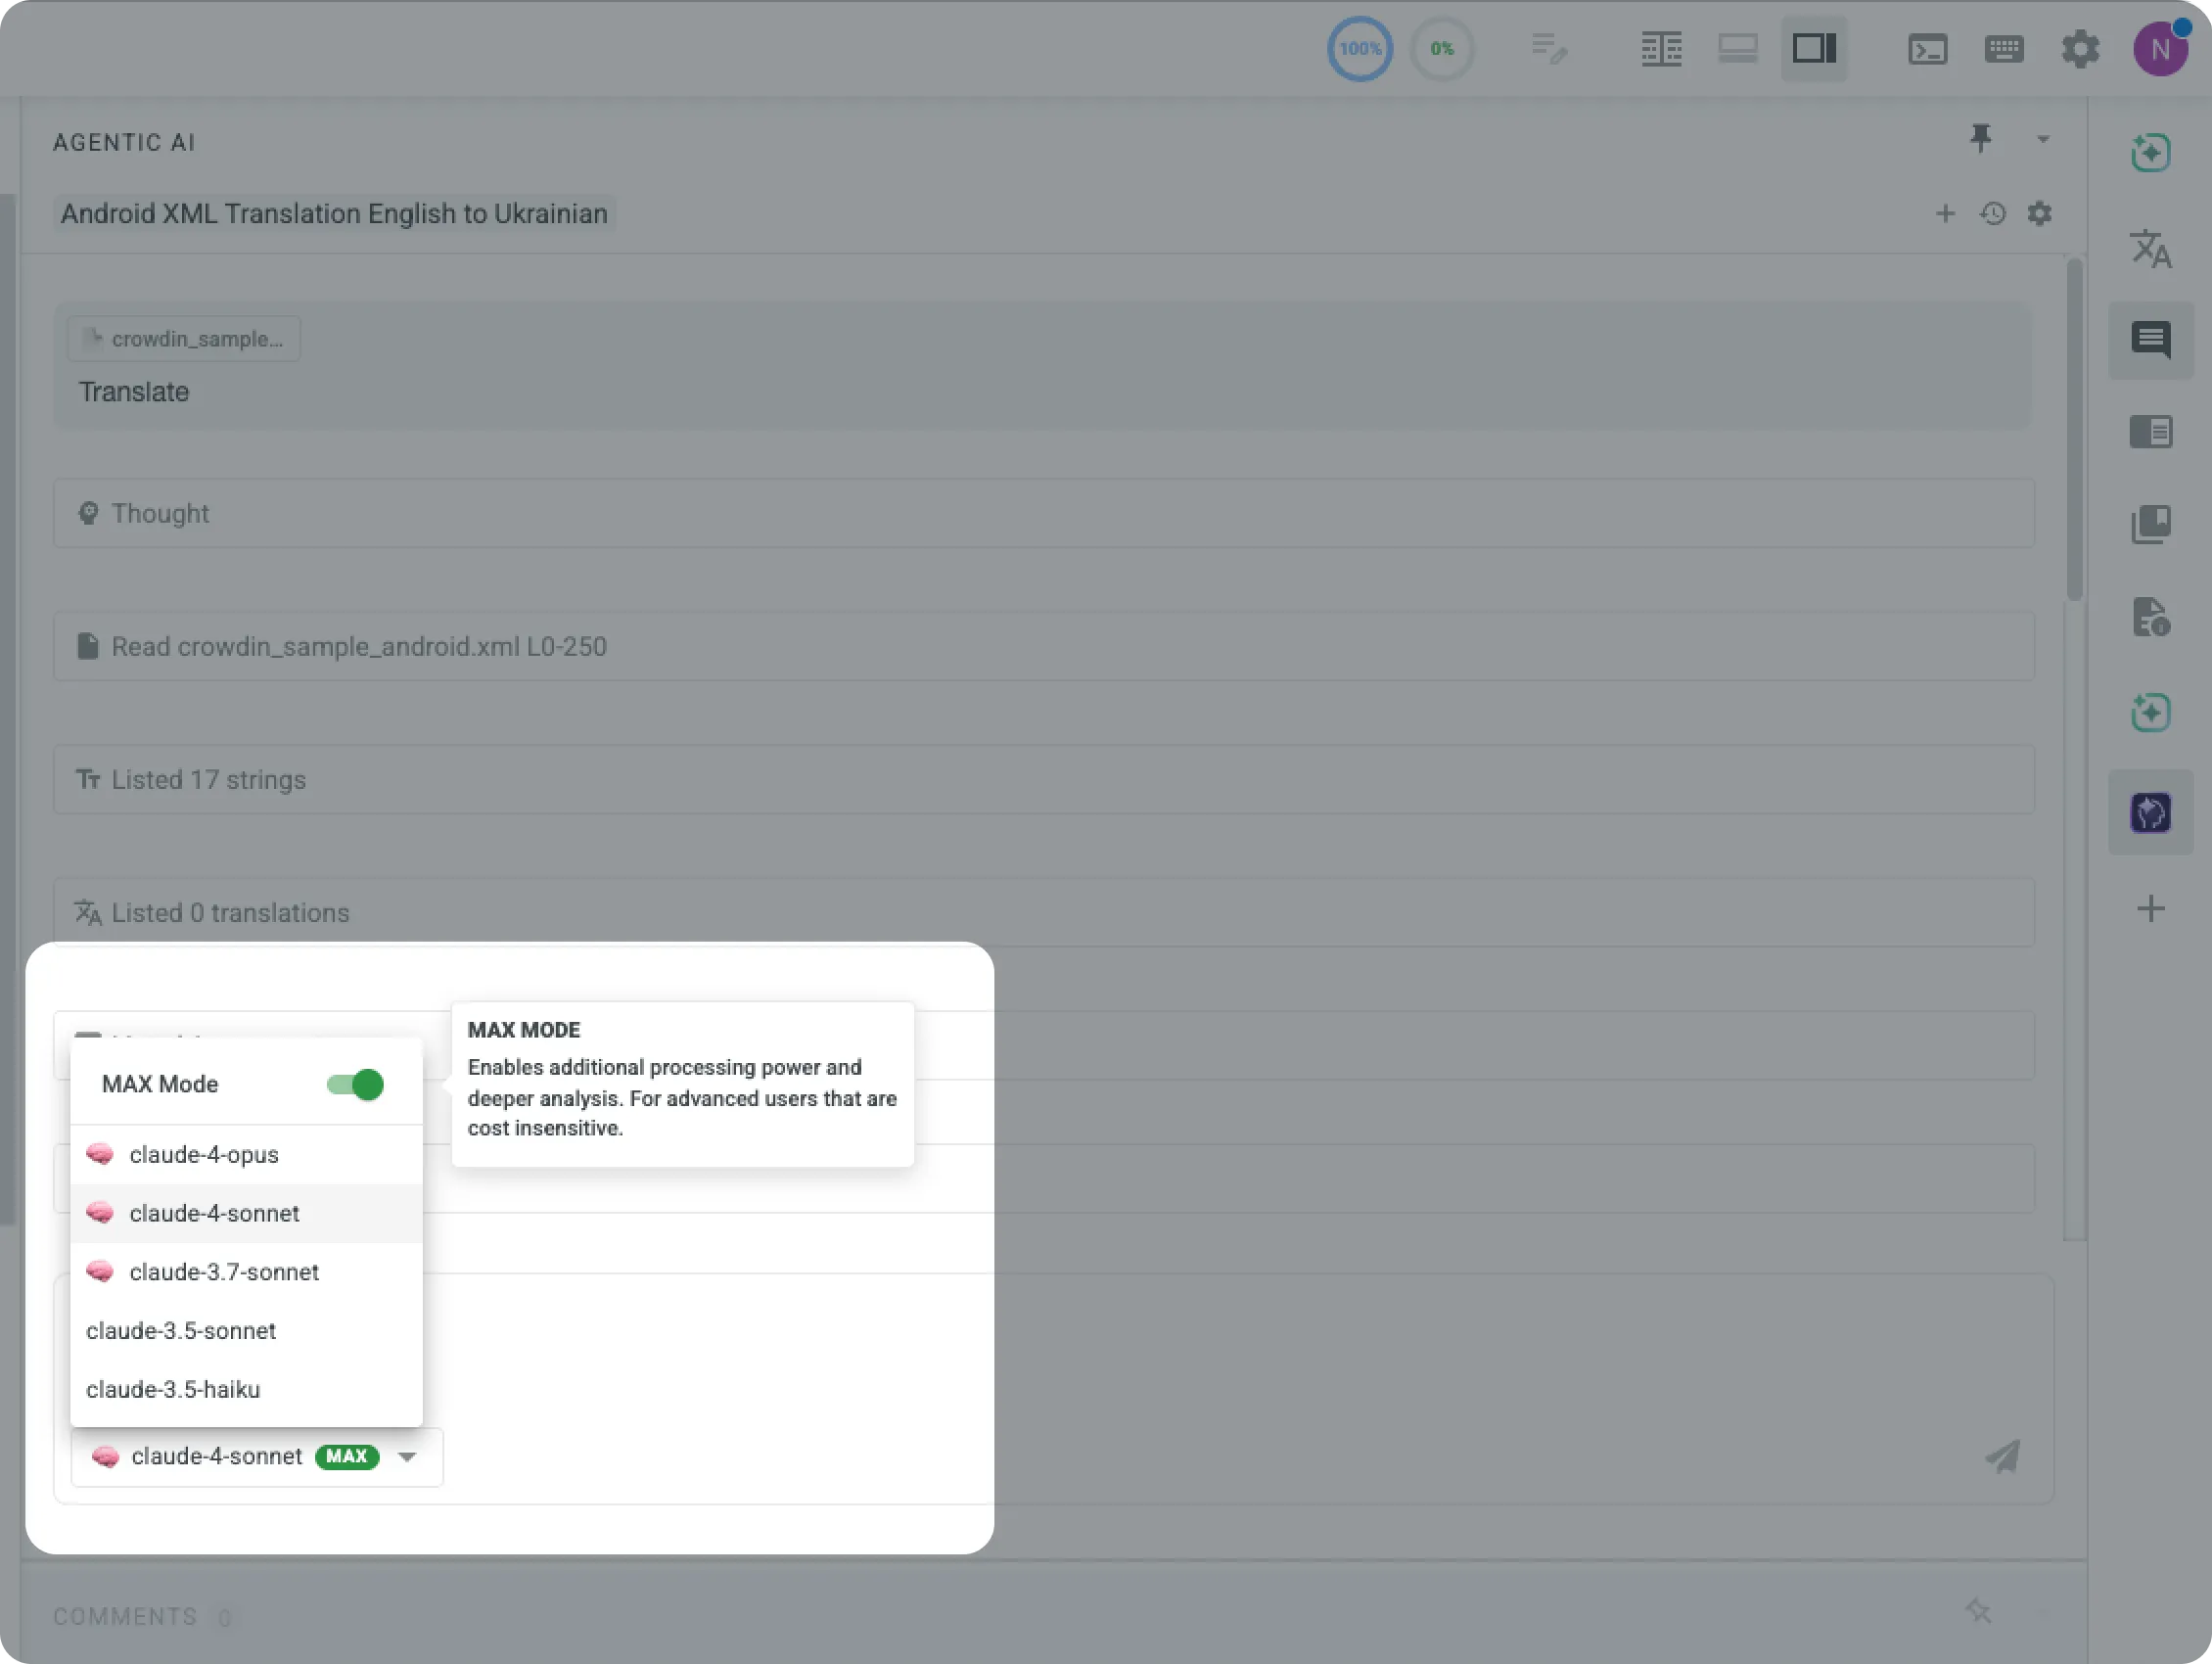Open claude-4-sonnet MAX model dropdown
The image size is (2212, 1664).
256,1457
